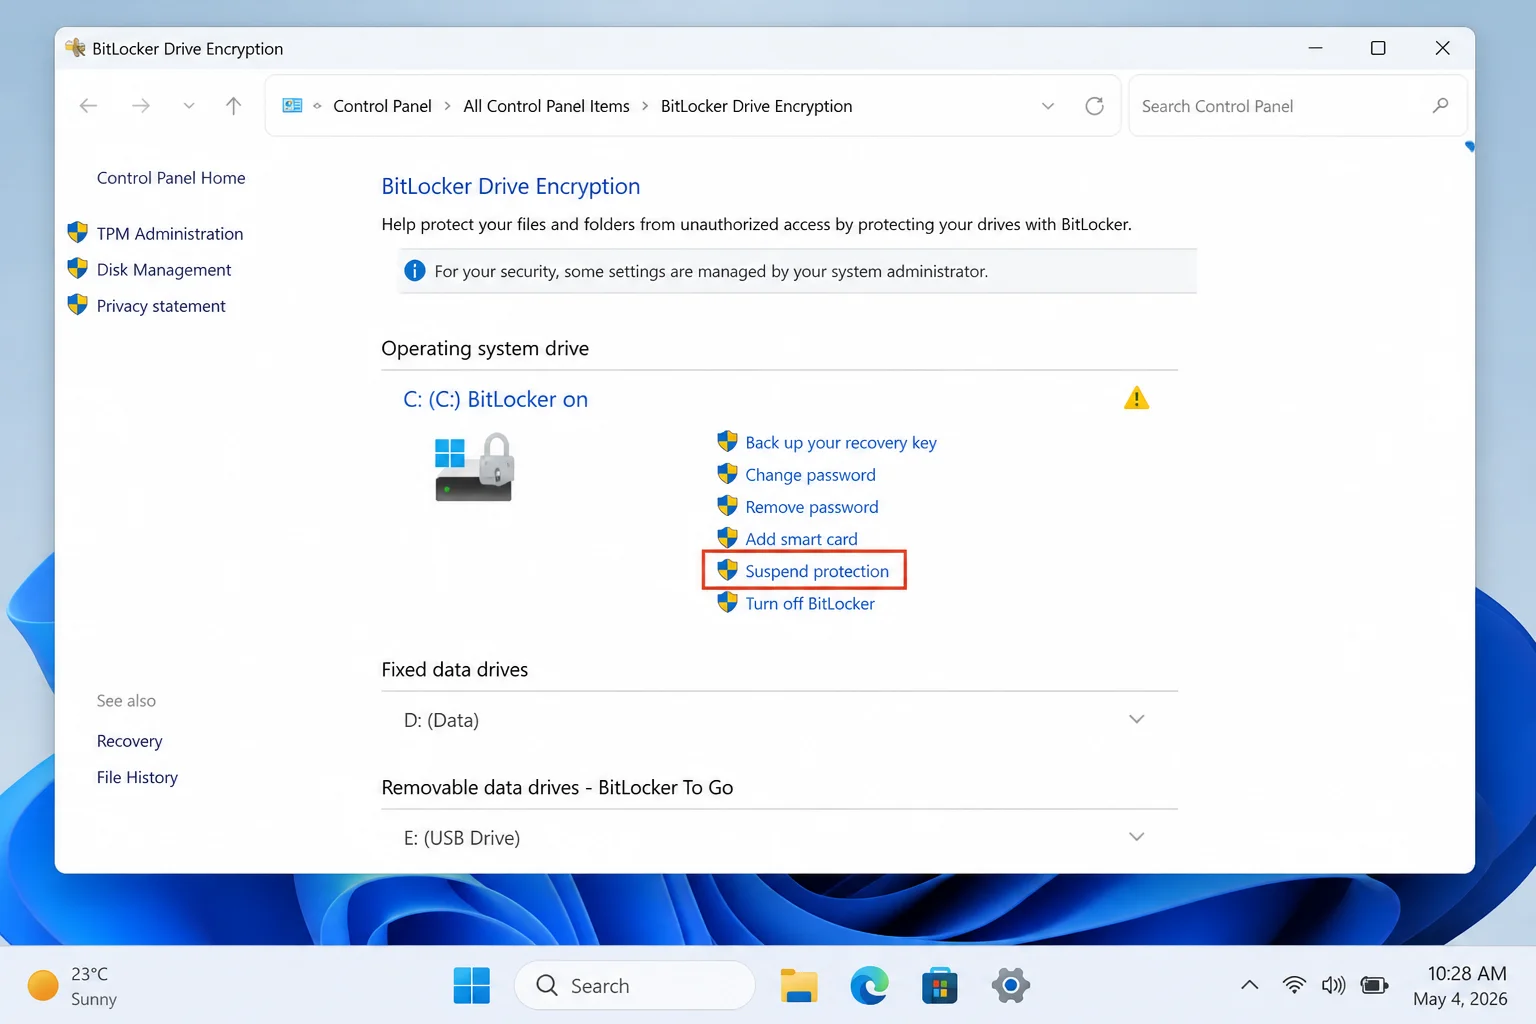Open File History under See also
This screenshot has width=1536, height=1024.
pos(137,777)
